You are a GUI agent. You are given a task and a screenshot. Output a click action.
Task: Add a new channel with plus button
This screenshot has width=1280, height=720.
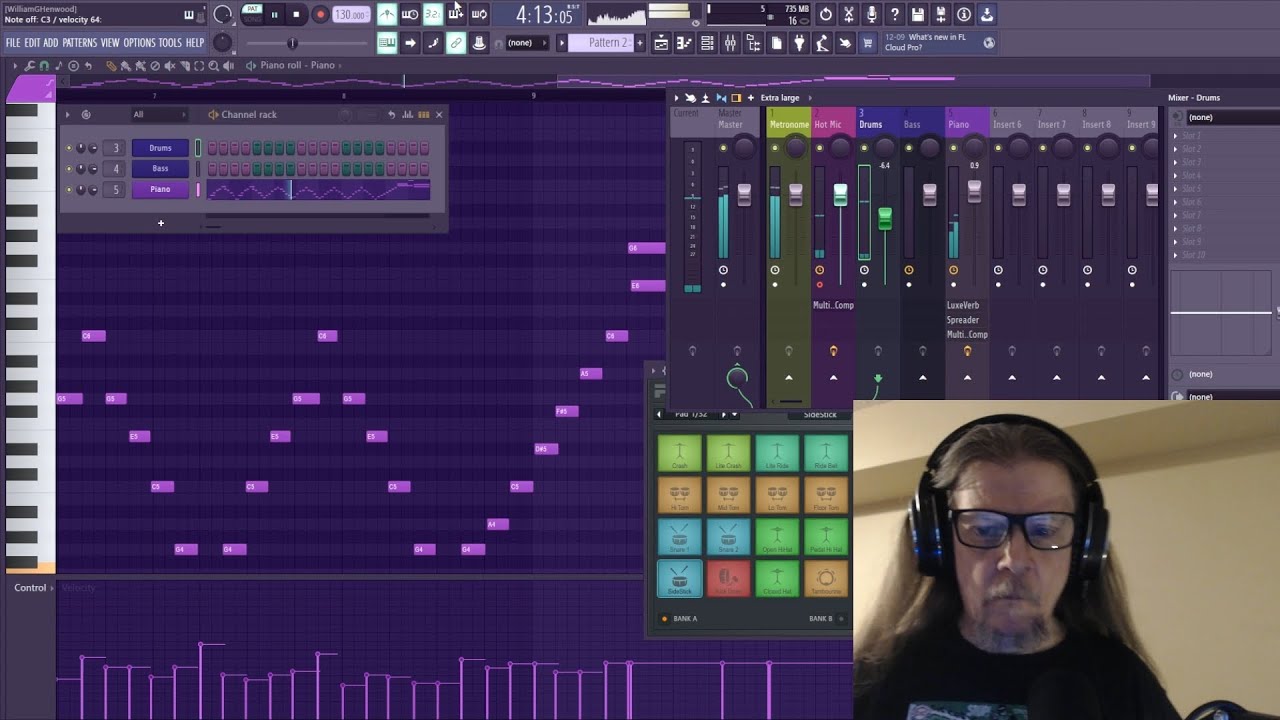point(160,223)
